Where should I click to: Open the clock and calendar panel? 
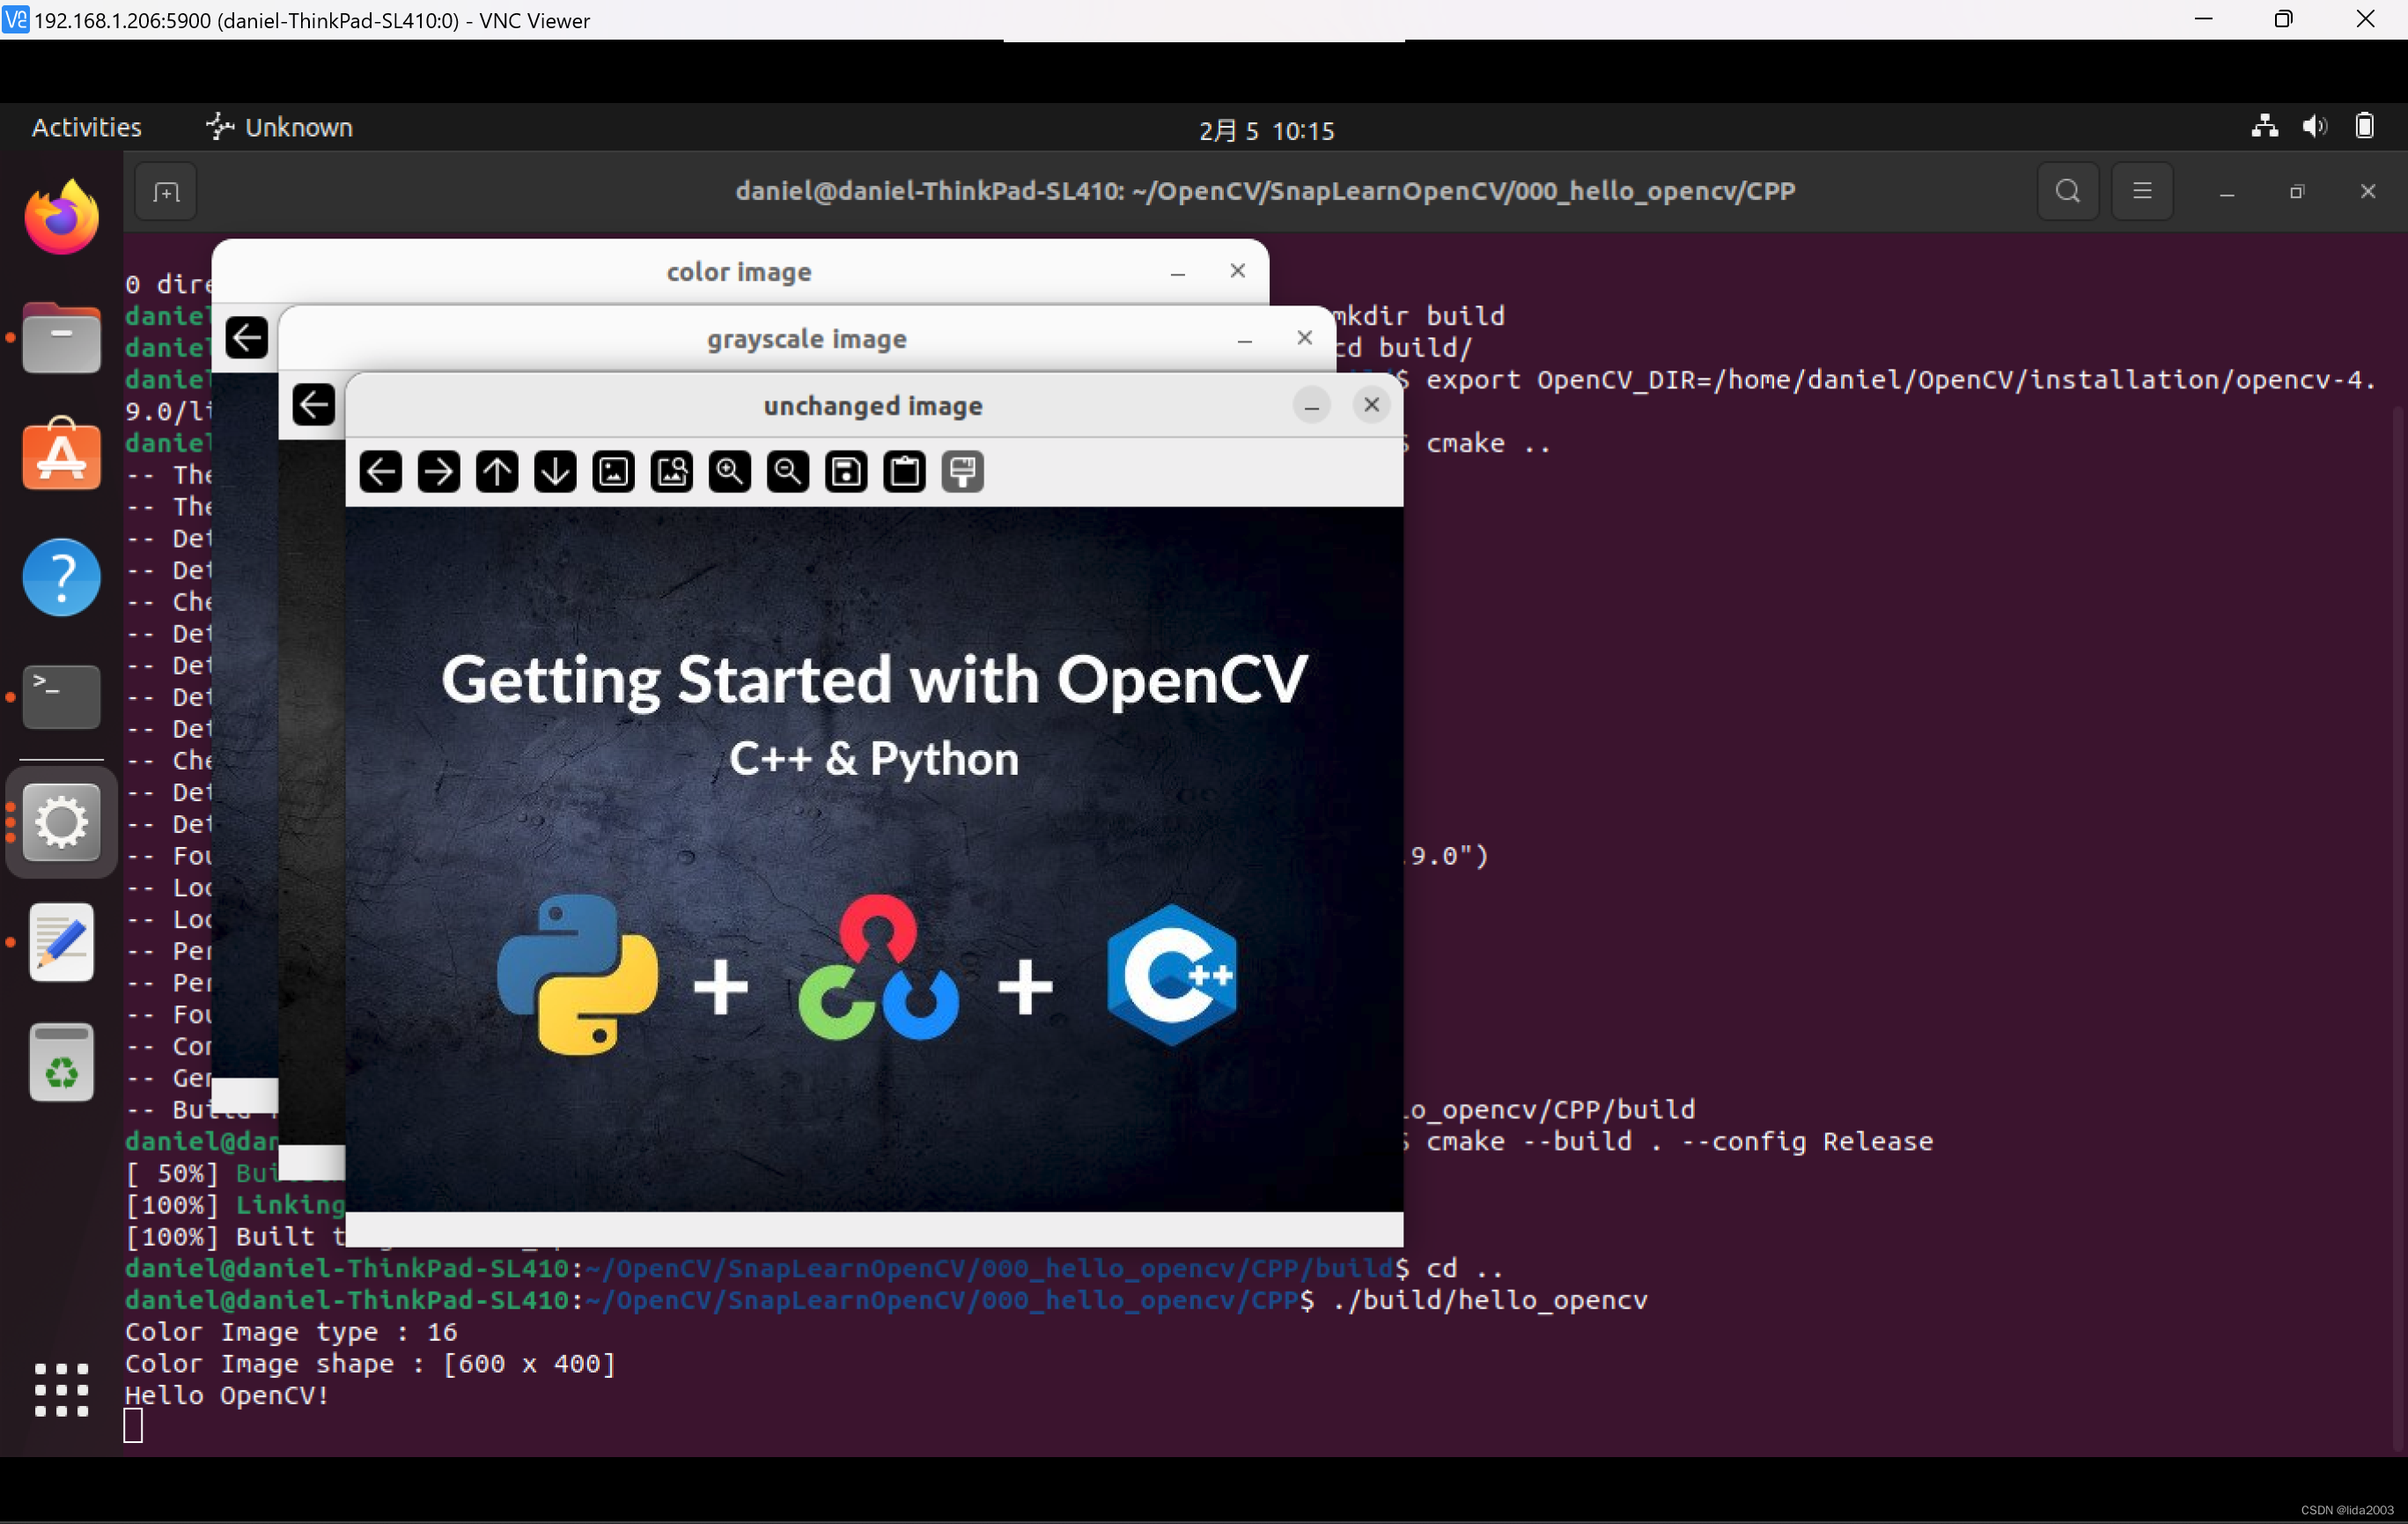[1266, 130]
